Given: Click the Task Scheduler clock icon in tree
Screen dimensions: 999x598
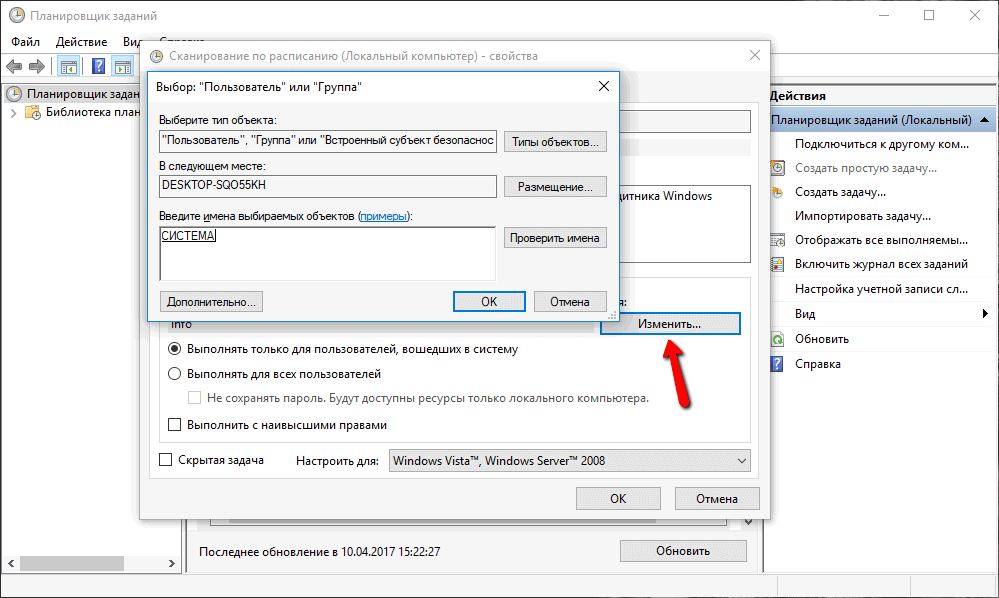Looking at the screenshot, I should coord(14,94).
